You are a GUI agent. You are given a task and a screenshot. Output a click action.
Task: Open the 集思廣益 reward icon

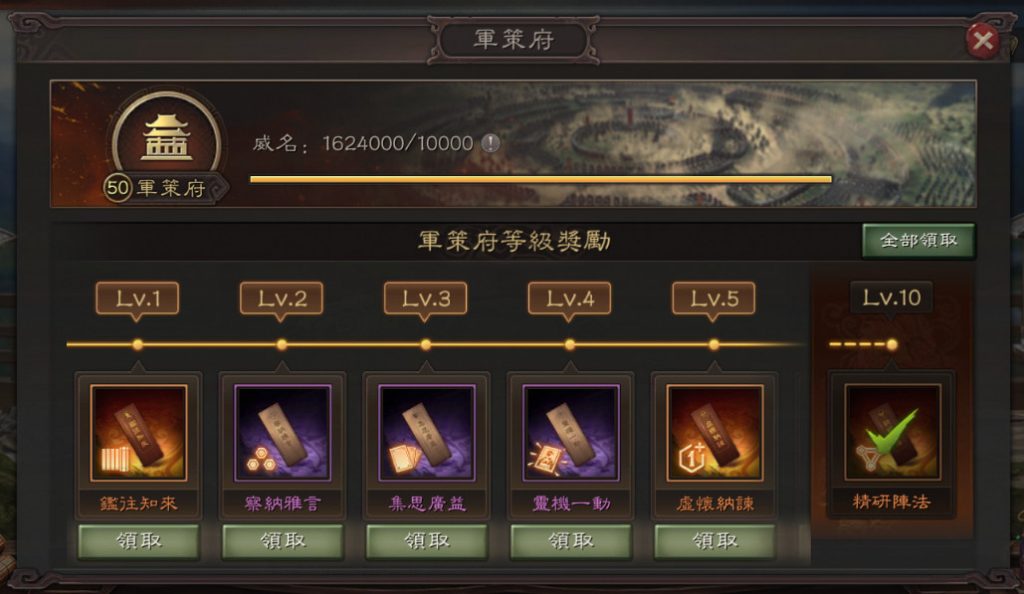pos(427,433)
